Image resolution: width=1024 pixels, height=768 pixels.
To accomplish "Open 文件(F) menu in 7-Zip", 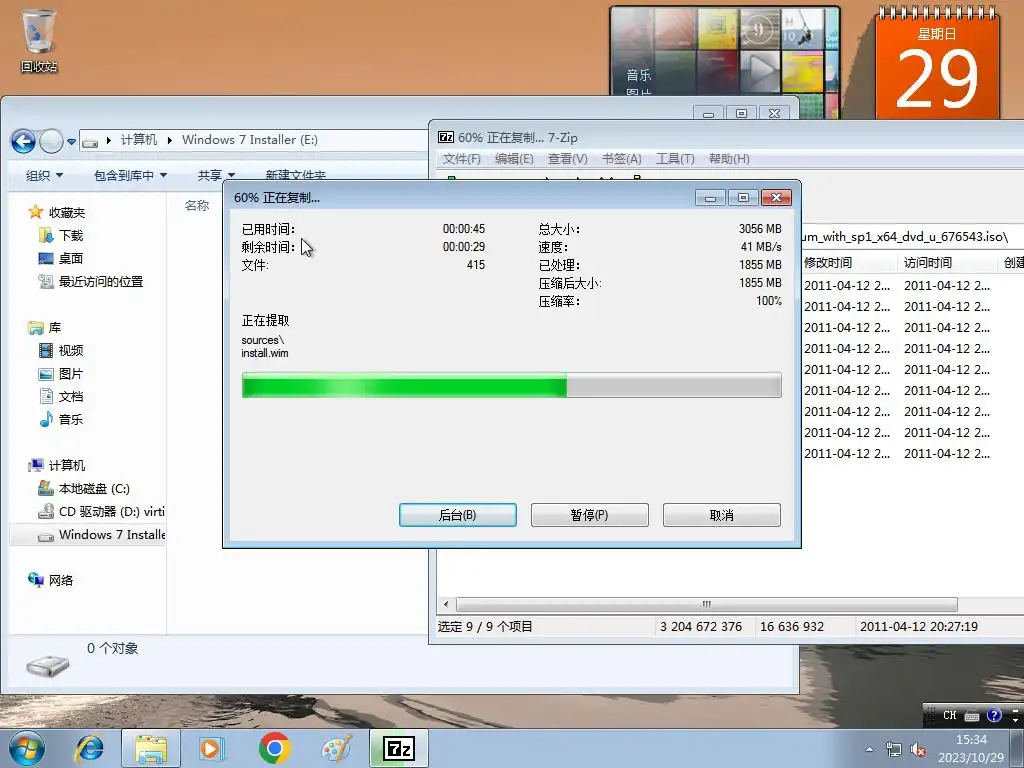I will [461, 159].
